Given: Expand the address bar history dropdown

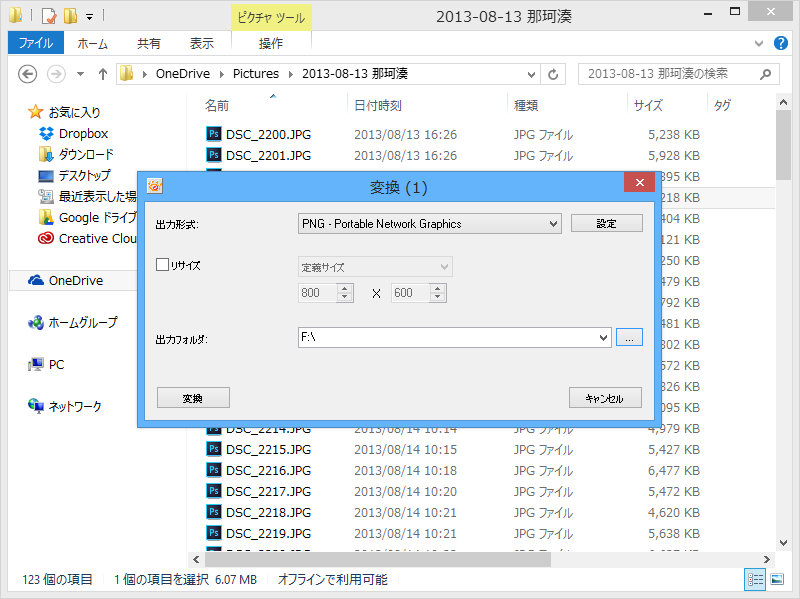Looking at the screenshot, I should [x=531, y=74].
